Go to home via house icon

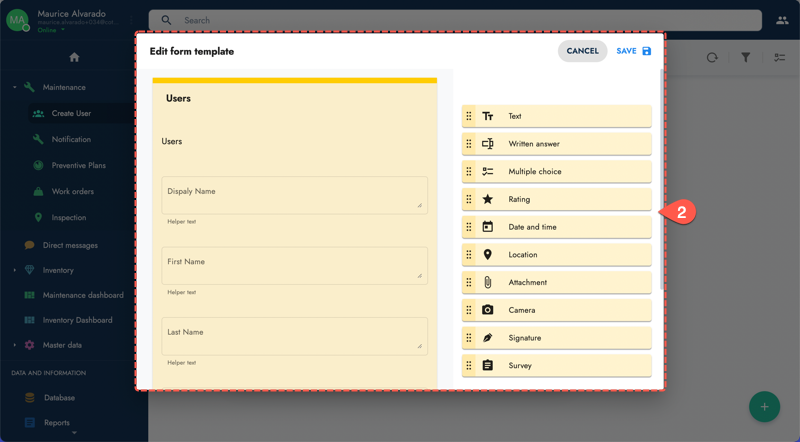(x=74, y=57)
